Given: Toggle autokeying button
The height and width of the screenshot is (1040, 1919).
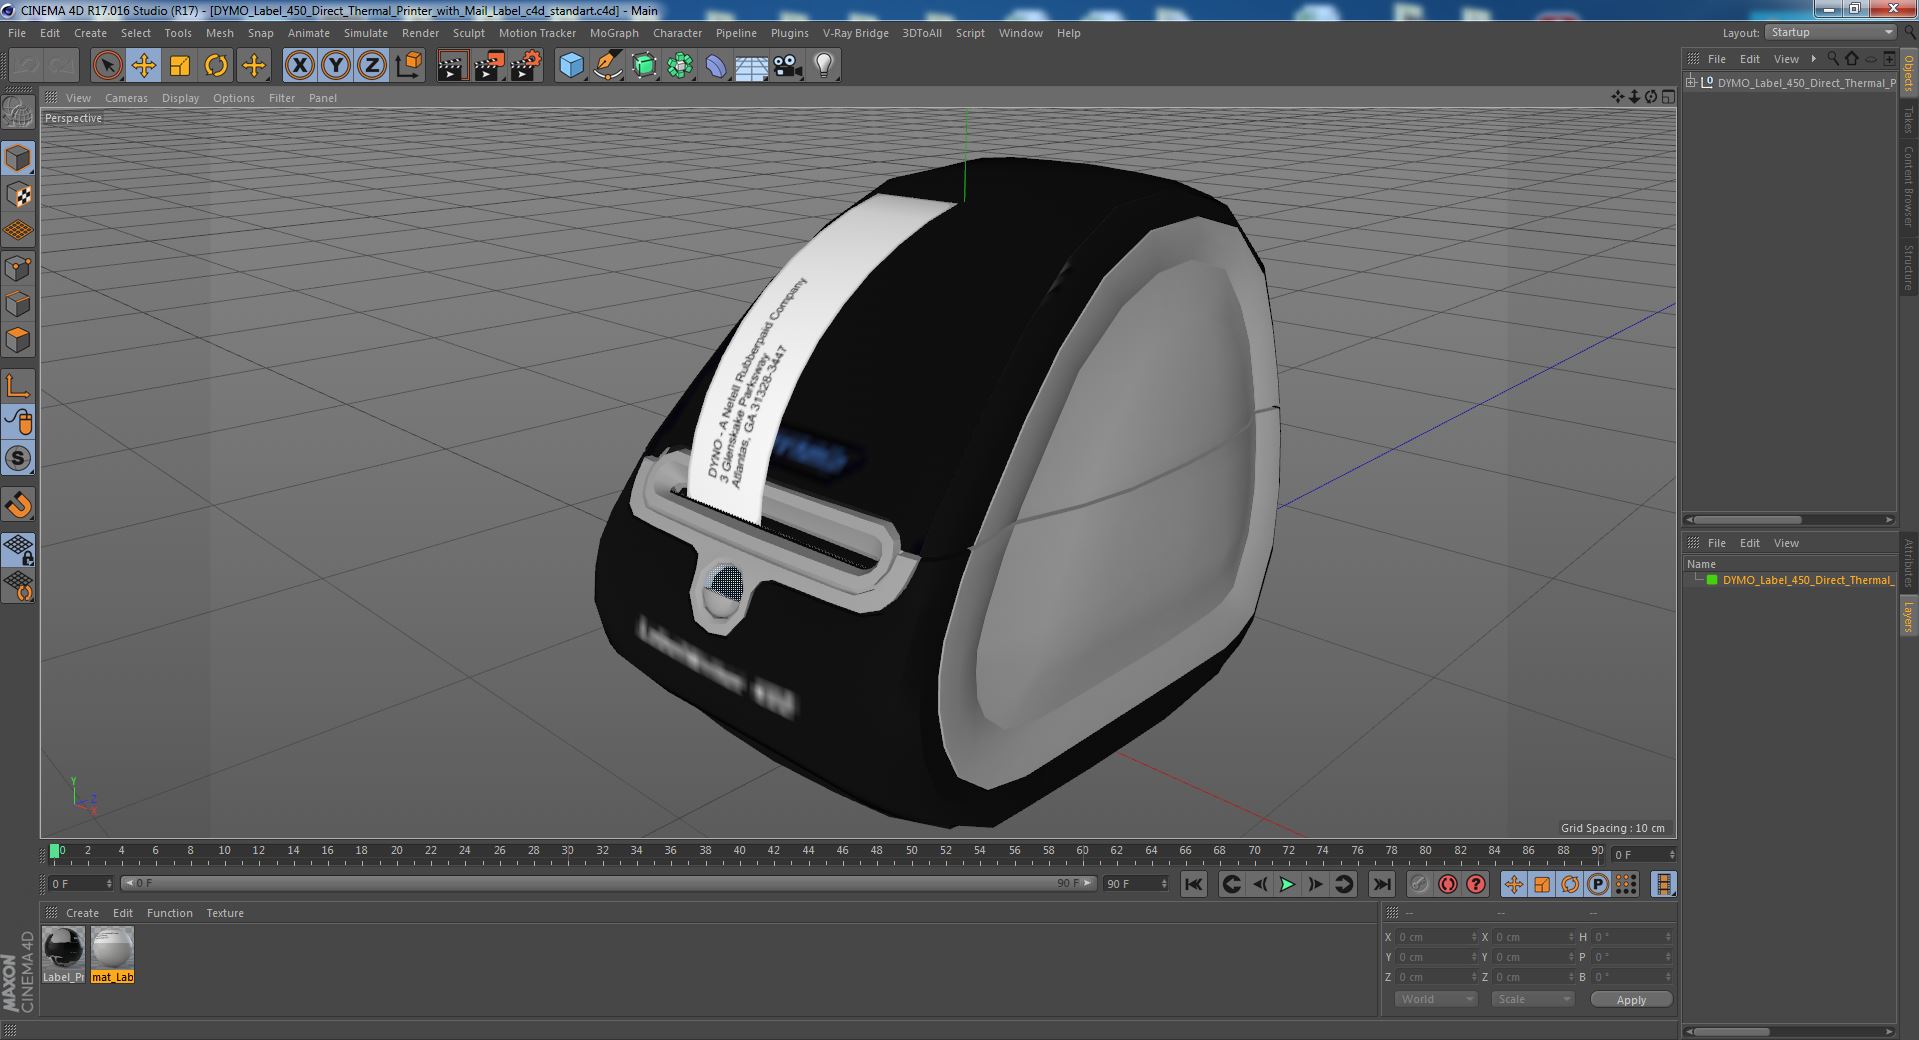Looking at the screenshot, I should (x=1447, y=884).
